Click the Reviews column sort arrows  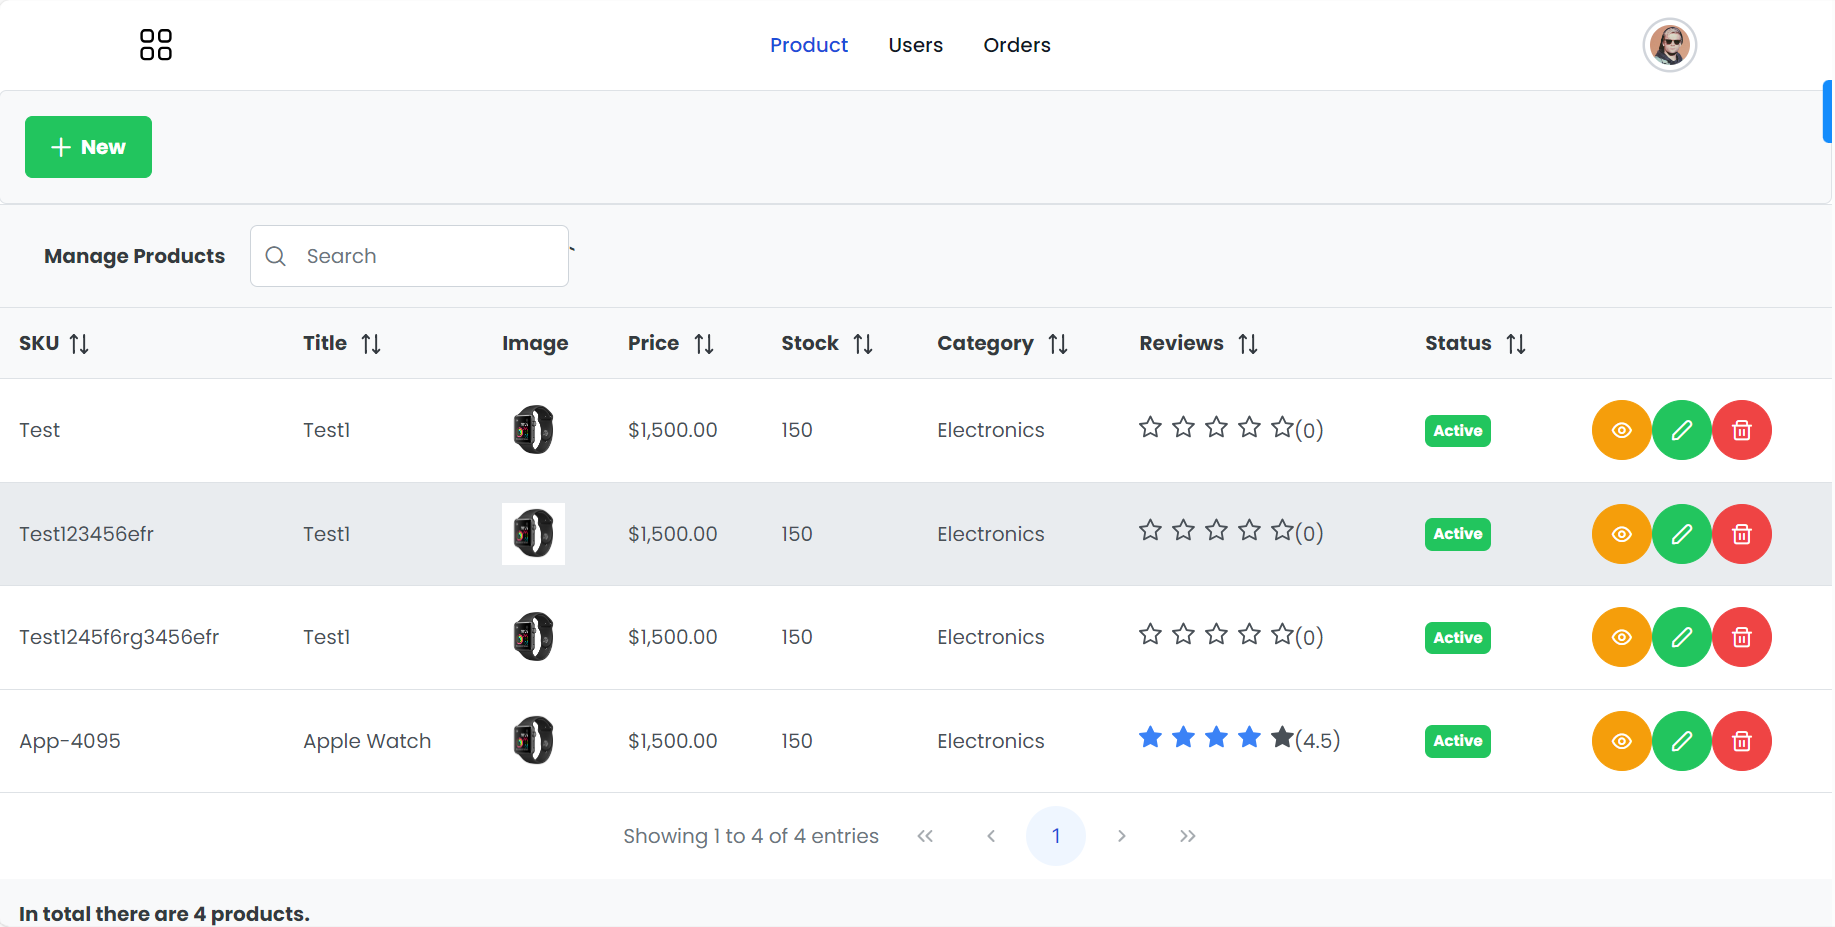coord(1248,343)
